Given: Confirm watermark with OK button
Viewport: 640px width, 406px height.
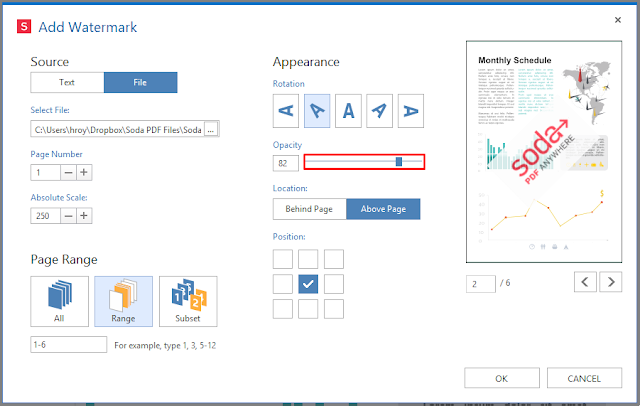Looking at the screenshot, I should click(502, 378).
